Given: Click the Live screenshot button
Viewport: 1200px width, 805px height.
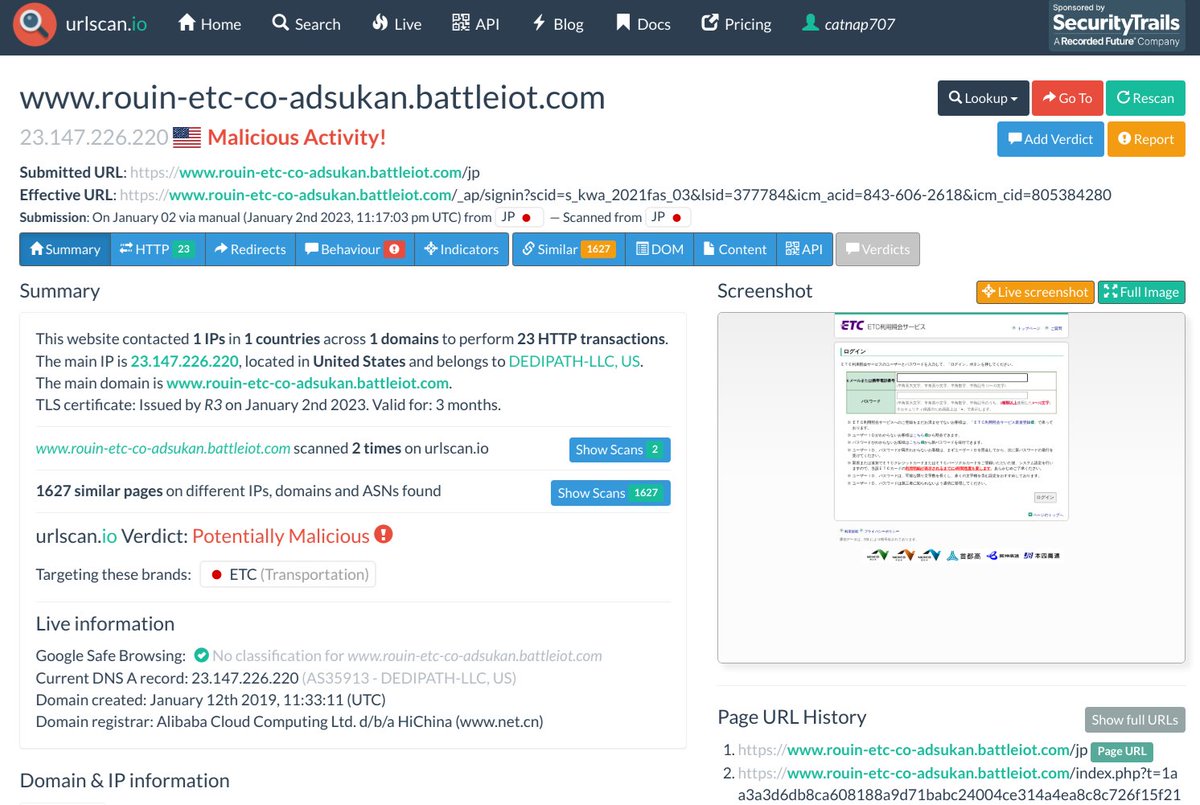Looking at the screenshot, I should point(1034,292).
